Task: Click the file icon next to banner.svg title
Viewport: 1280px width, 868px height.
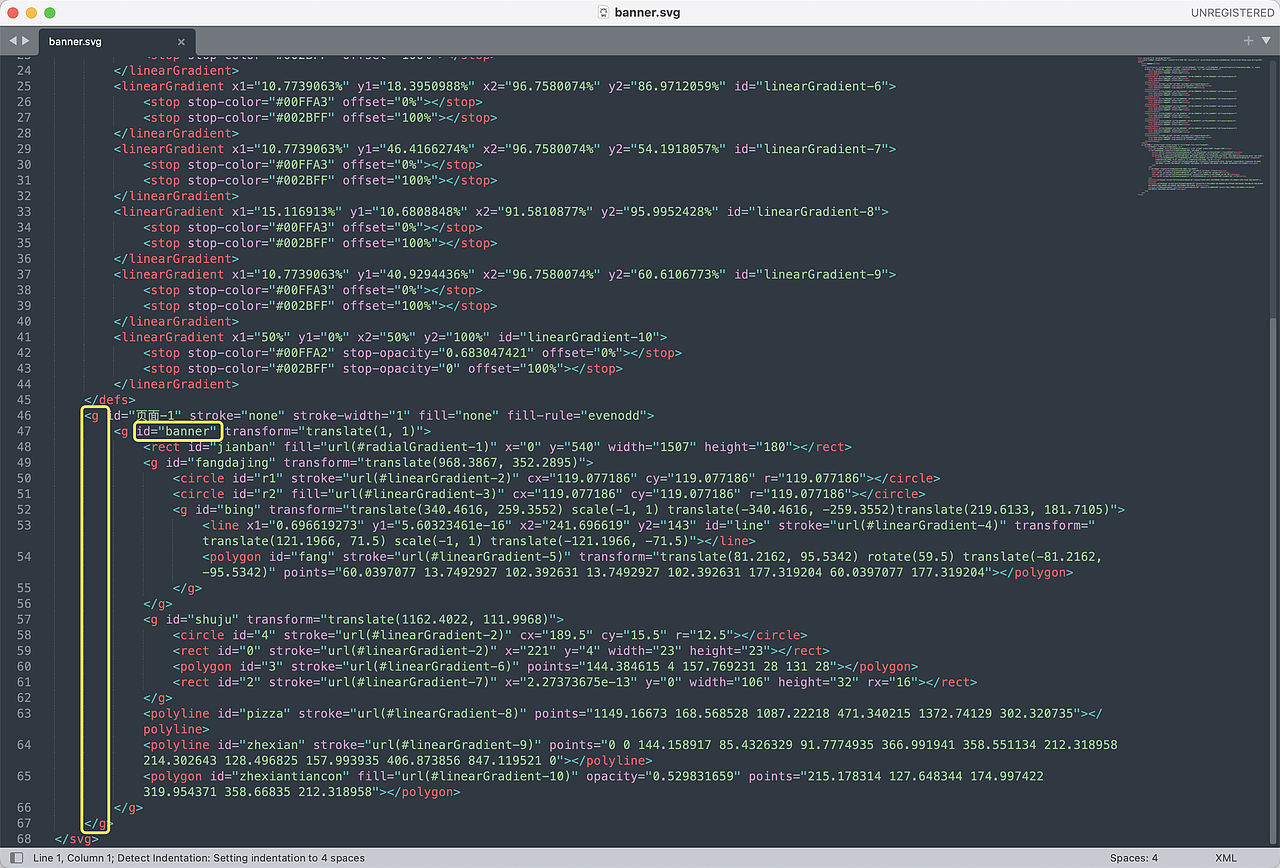Action: (x=603, y=12)
